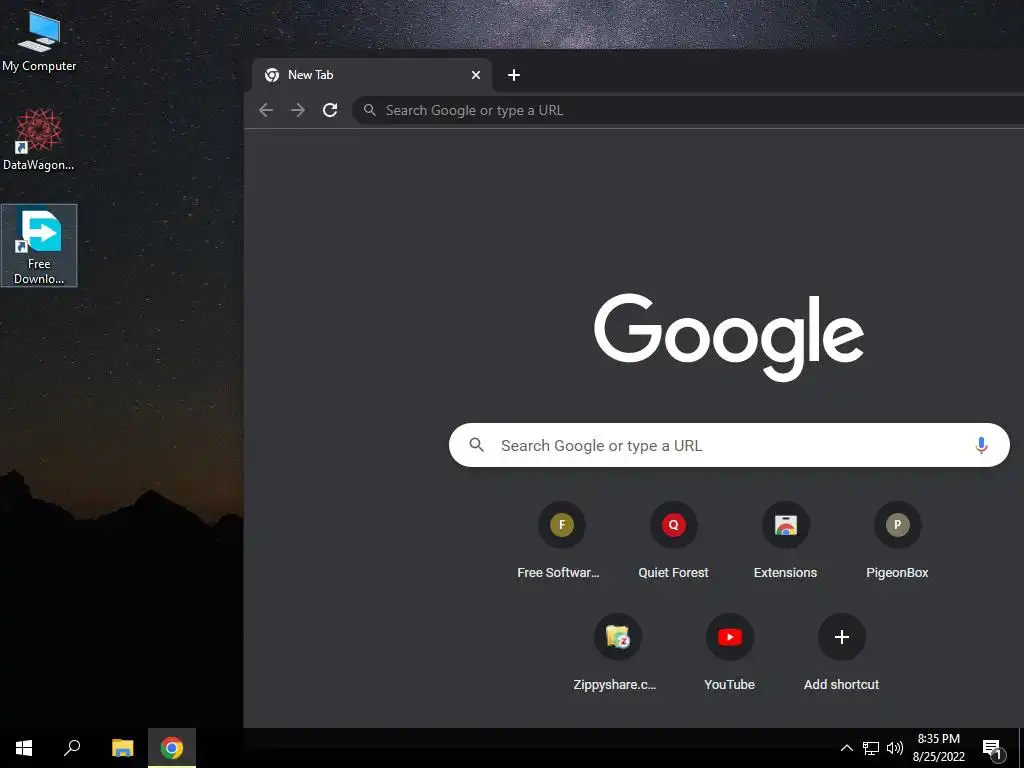The height and width of the screenshot is (768, 1024).
Task: Show hidden system tray icons
Action: point(846,748)
